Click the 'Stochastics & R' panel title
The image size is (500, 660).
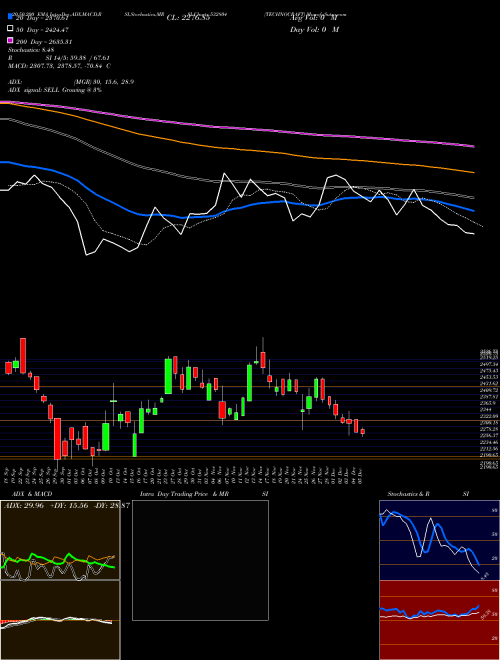point(409,494)
